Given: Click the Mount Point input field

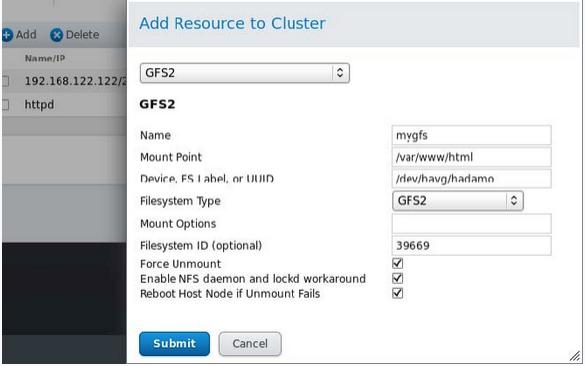Looking at the screenshot, I should [472, 157].
